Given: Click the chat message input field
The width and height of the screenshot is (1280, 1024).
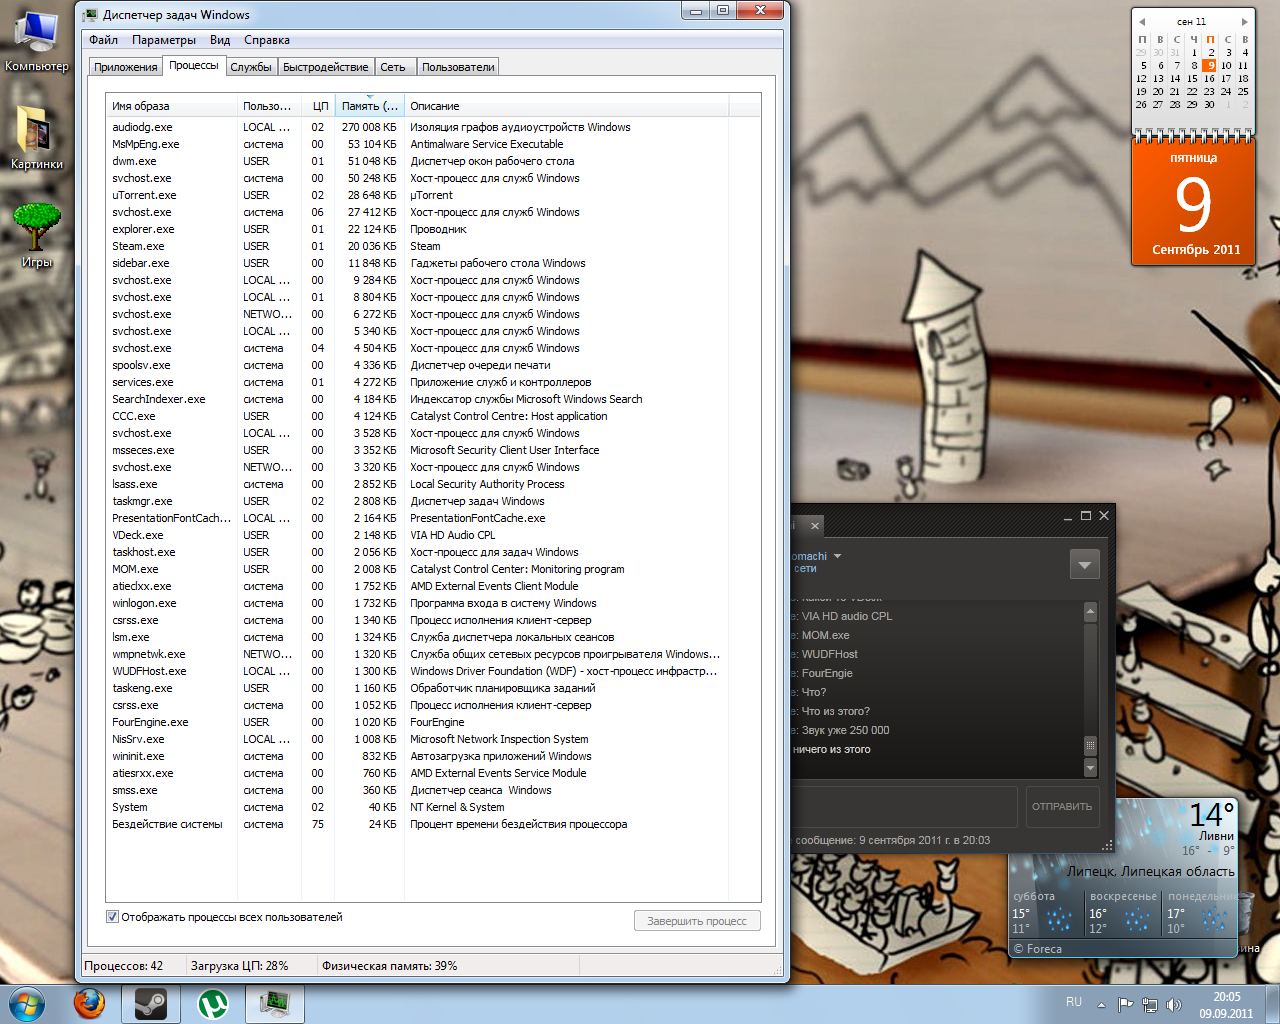Looking at the screenshot, I should click(906, 806).
